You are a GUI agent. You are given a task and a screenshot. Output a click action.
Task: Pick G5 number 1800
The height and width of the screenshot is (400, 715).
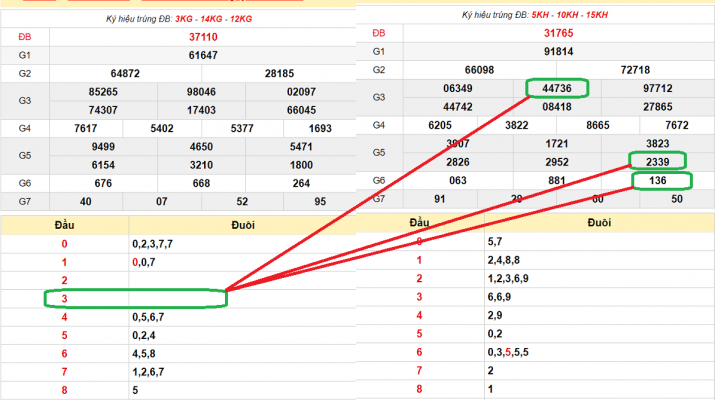(301, 165)
